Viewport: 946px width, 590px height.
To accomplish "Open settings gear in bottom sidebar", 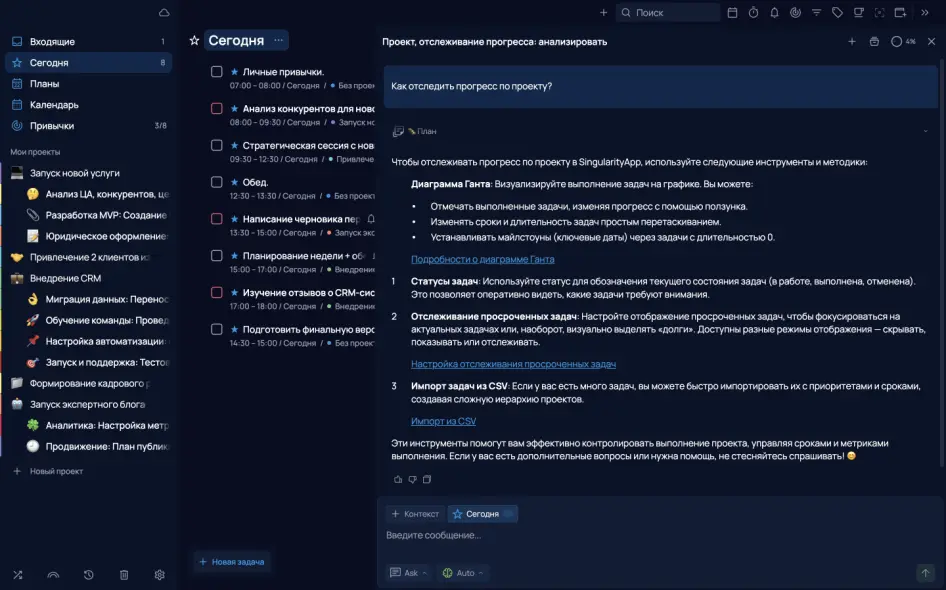I will pyautogui.click(x=159, y=575).
